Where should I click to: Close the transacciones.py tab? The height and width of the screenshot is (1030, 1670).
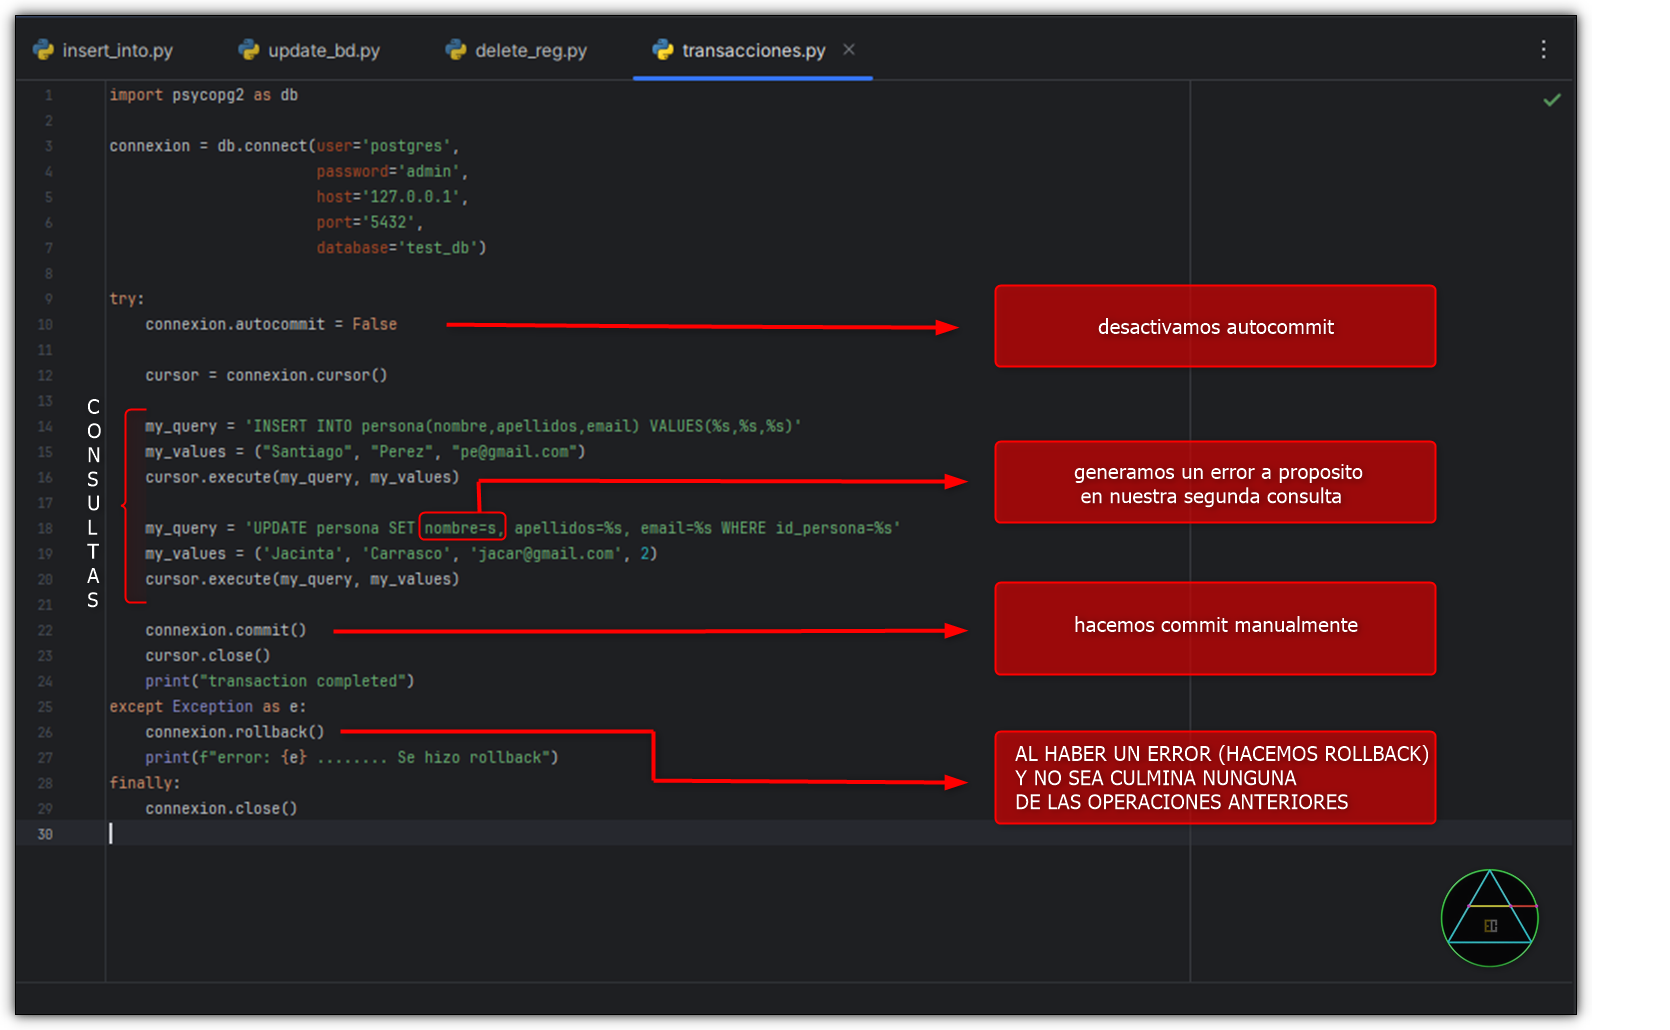[849, 49]
